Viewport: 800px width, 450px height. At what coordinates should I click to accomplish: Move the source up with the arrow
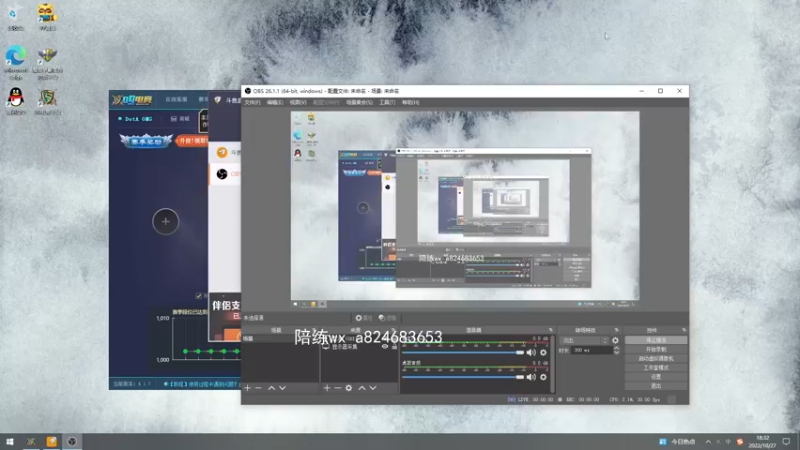(362, 388)
